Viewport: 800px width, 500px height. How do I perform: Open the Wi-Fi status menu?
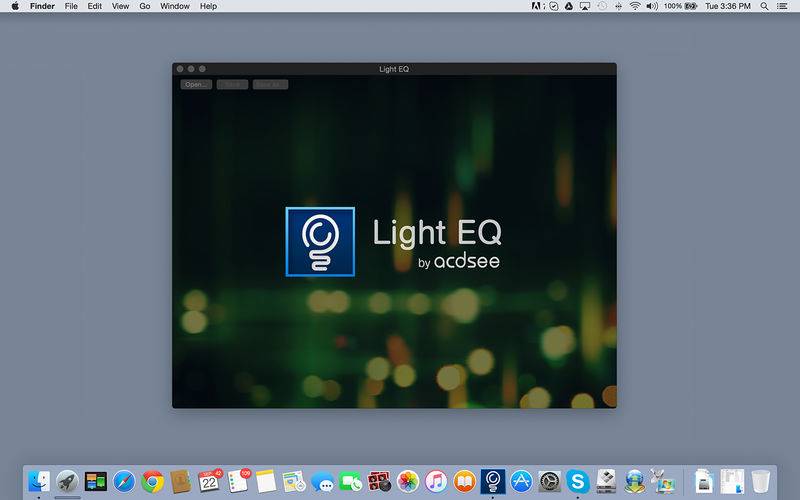point(635,6)
